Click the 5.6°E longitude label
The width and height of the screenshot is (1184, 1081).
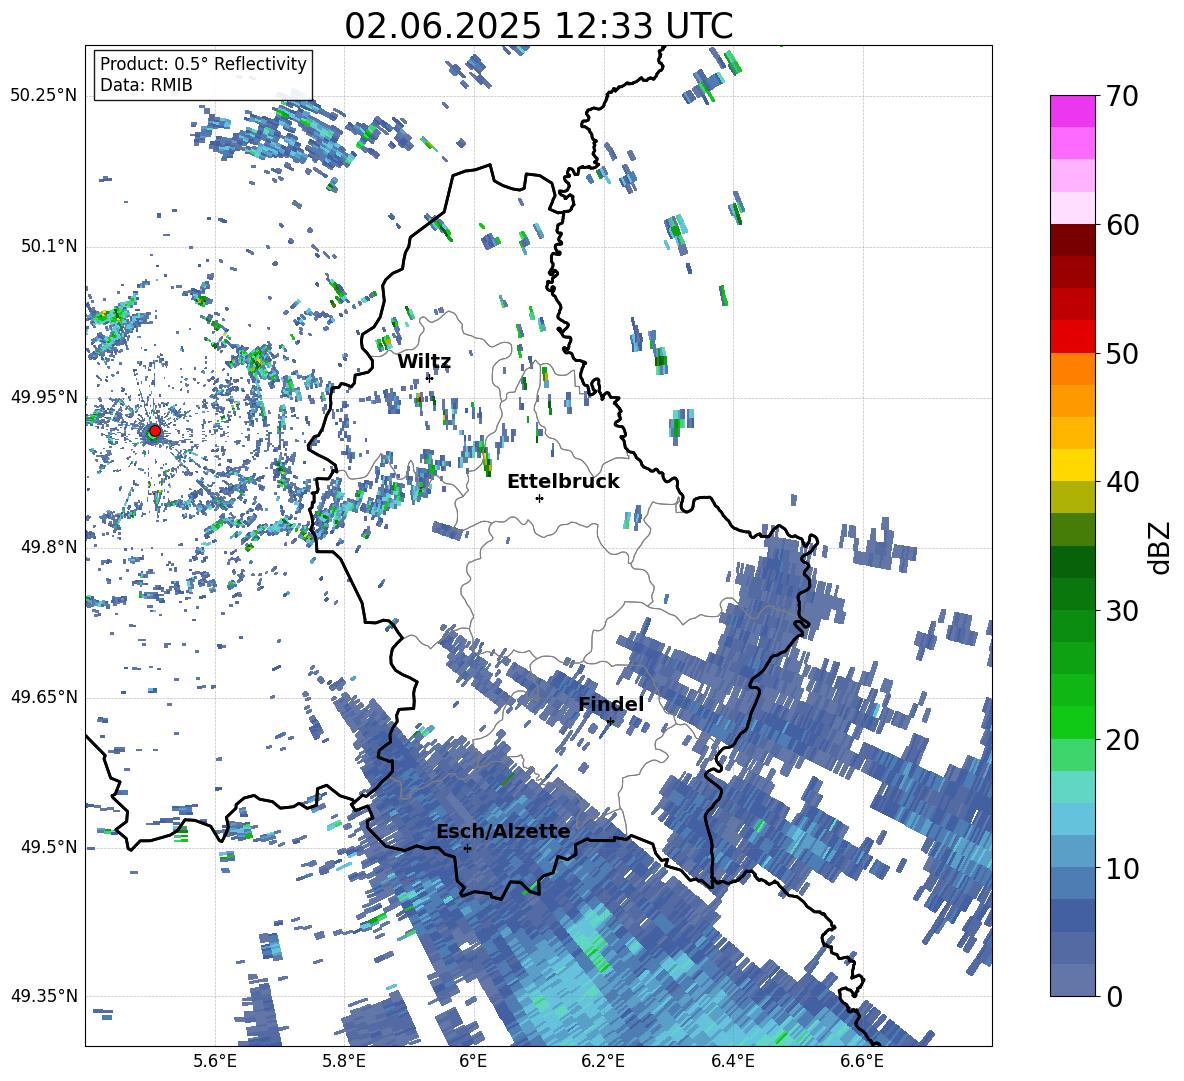pos(215,1061)
